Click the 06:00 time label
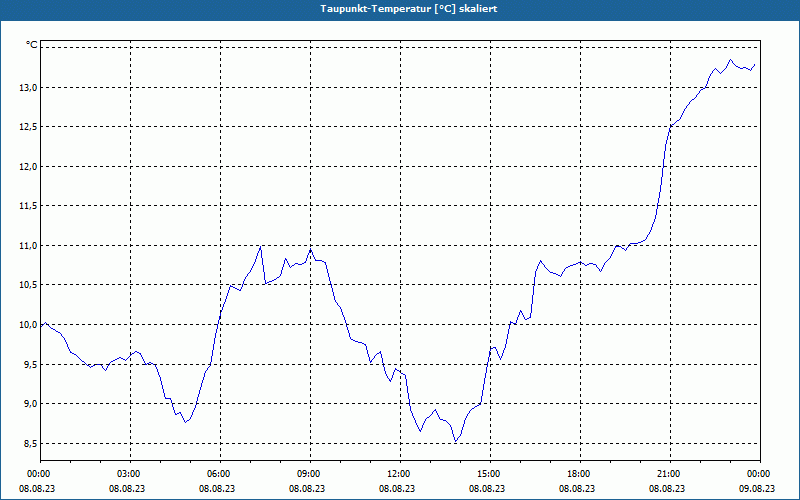Screen dimensions: 800x500 [x=220, y=474]
